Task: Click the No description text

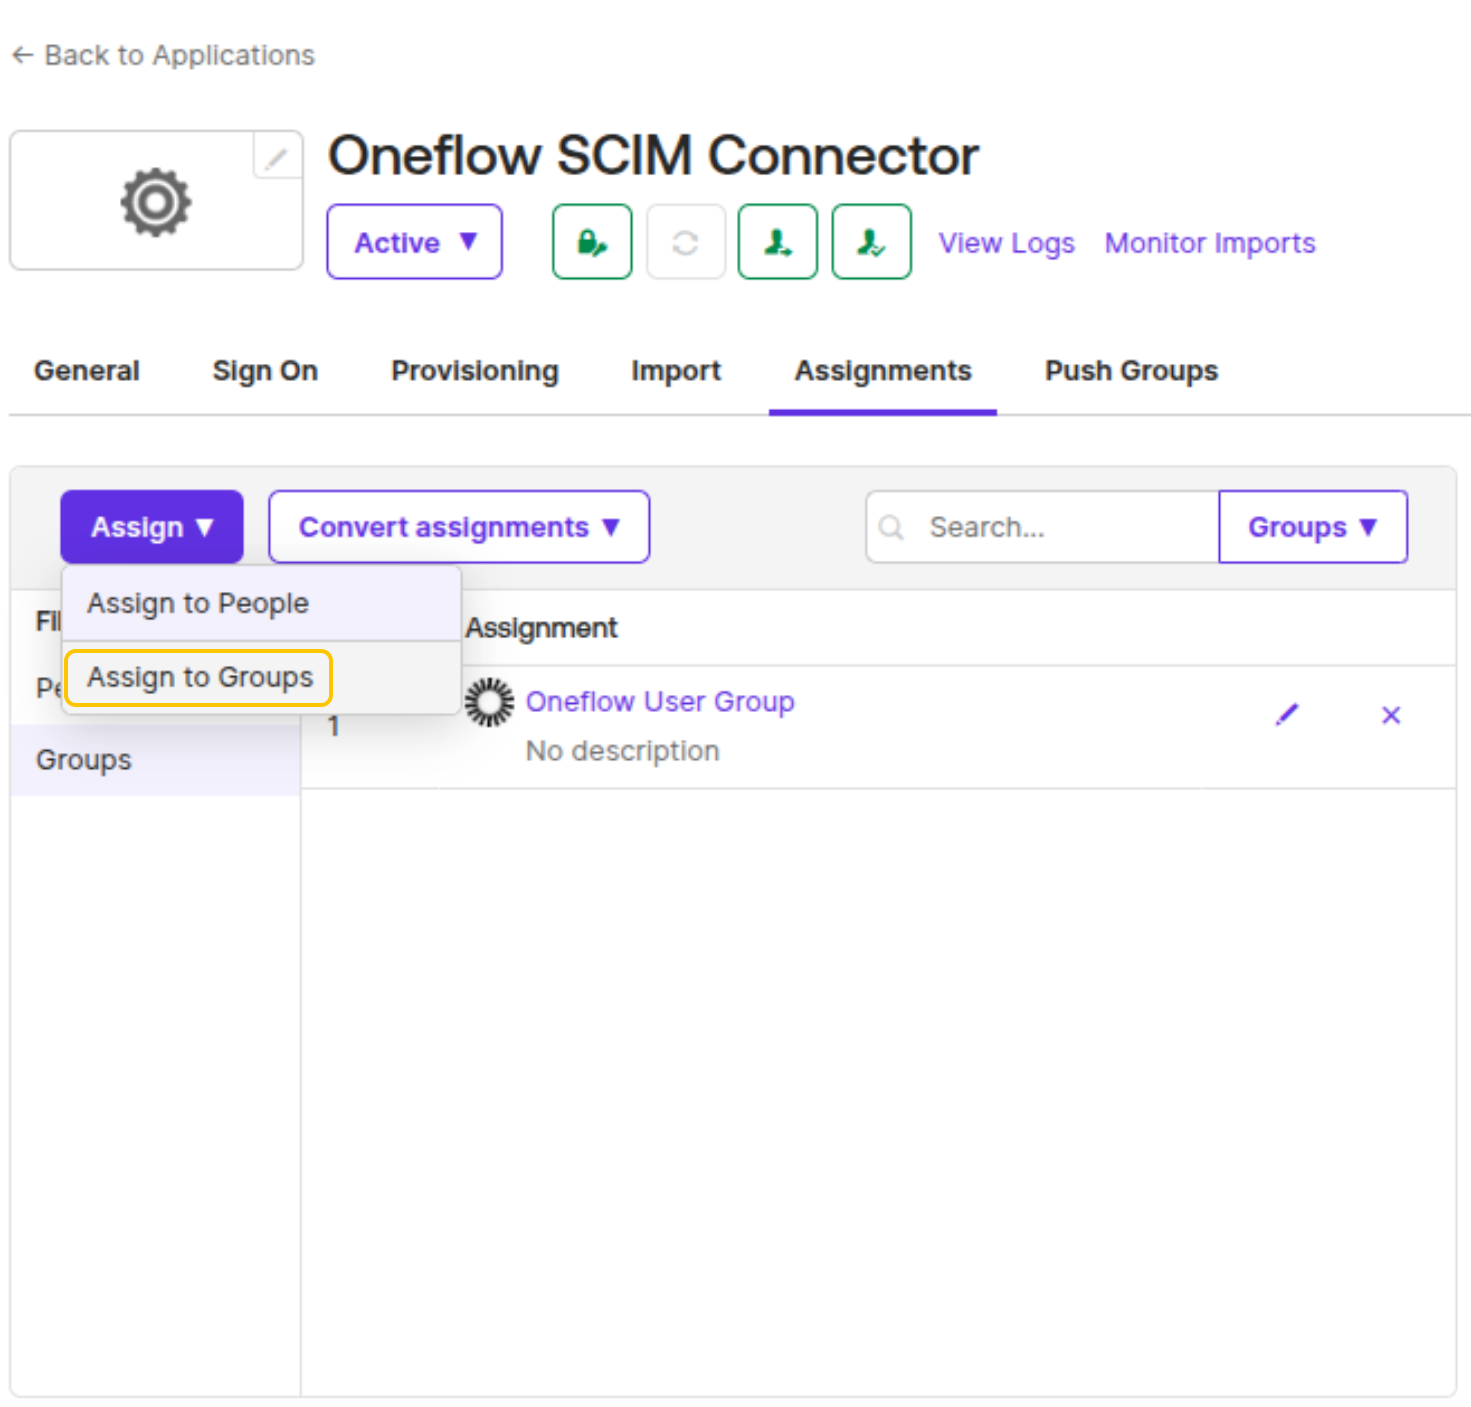Action: click(x=622, y=751)
